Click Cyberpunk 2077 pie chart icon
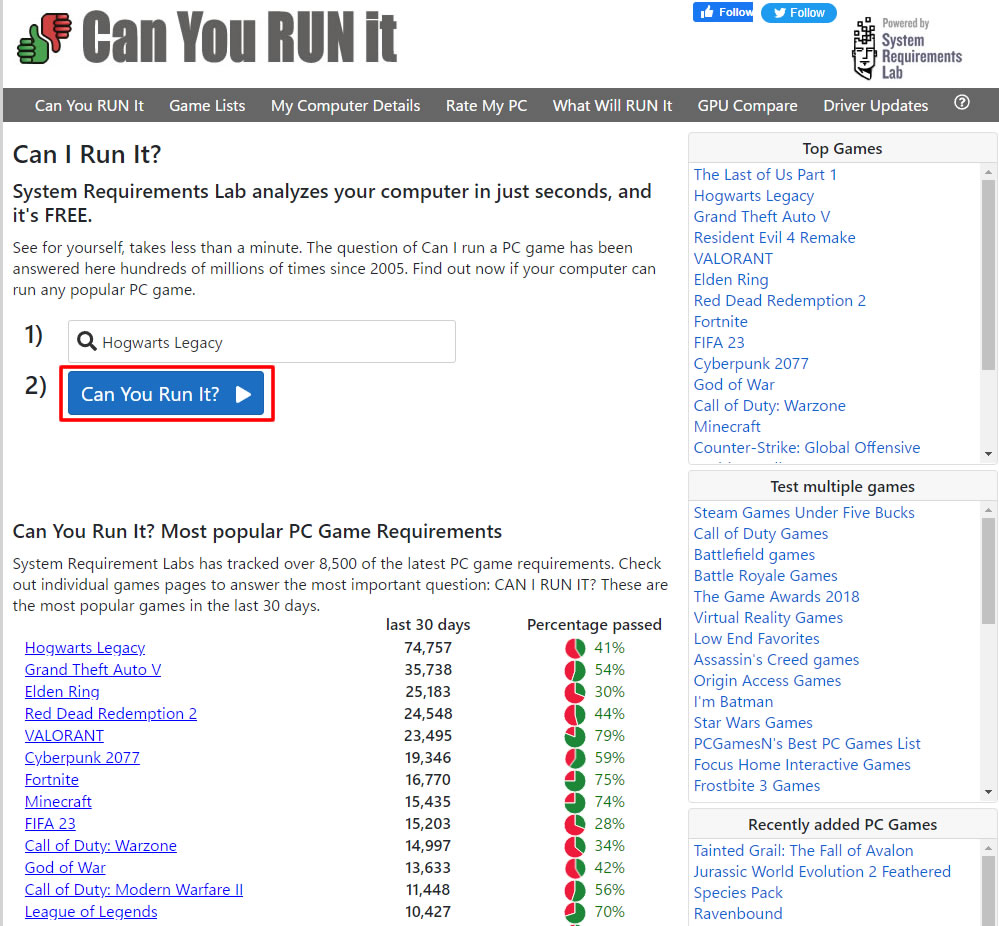 575,758
